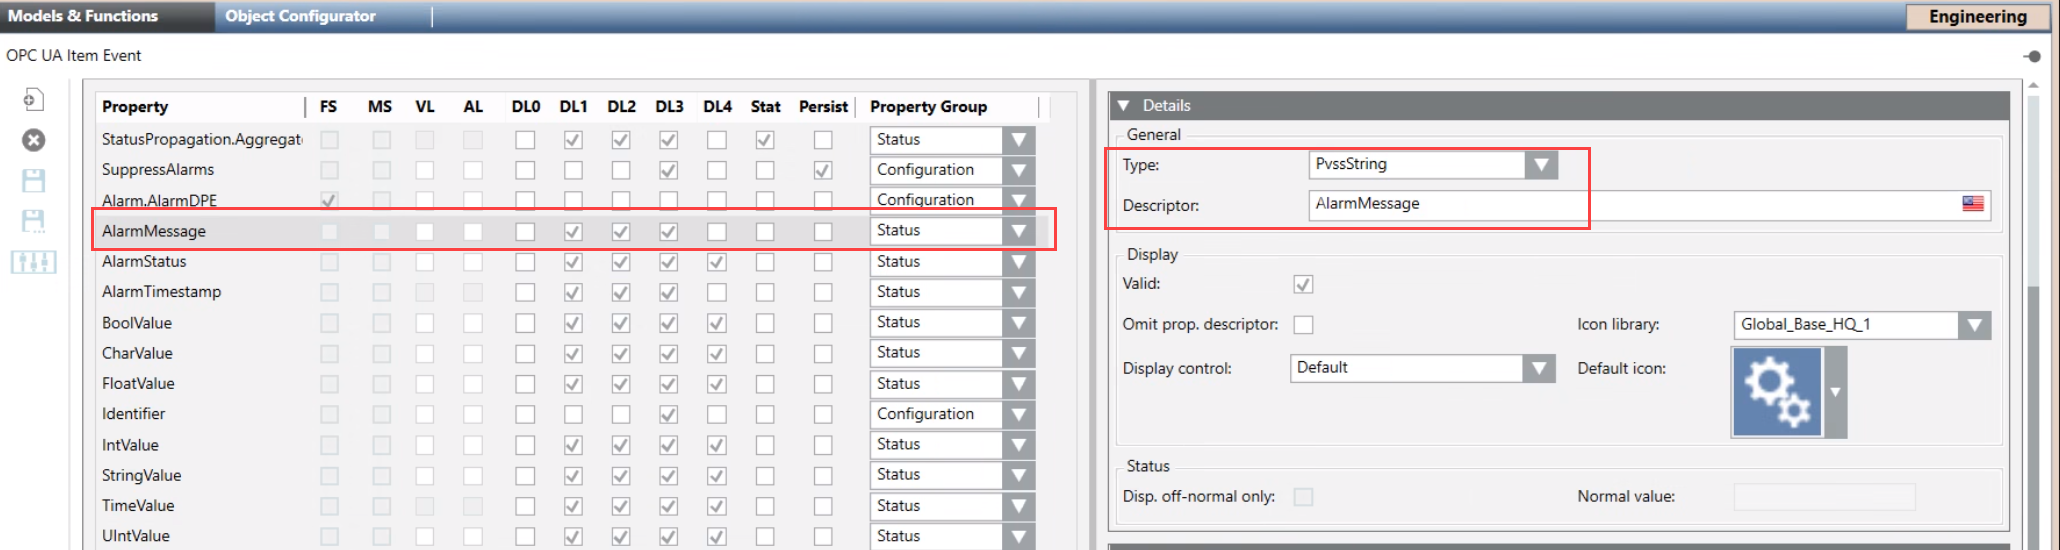This screenshot has height=550, width=2060.
Task: Click the Engineering button
Action: (x=1977, y=17)
